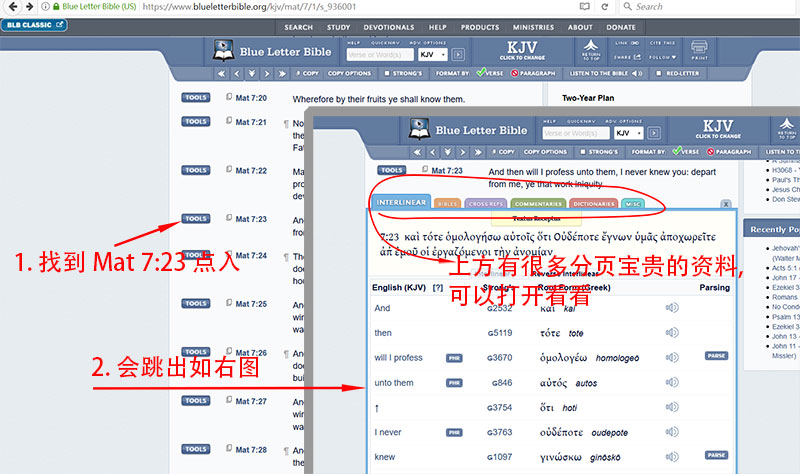The height and width of the screenshot is (474, 800).
Task: Open main page KJV version dropdown
Action: point(433,55)
